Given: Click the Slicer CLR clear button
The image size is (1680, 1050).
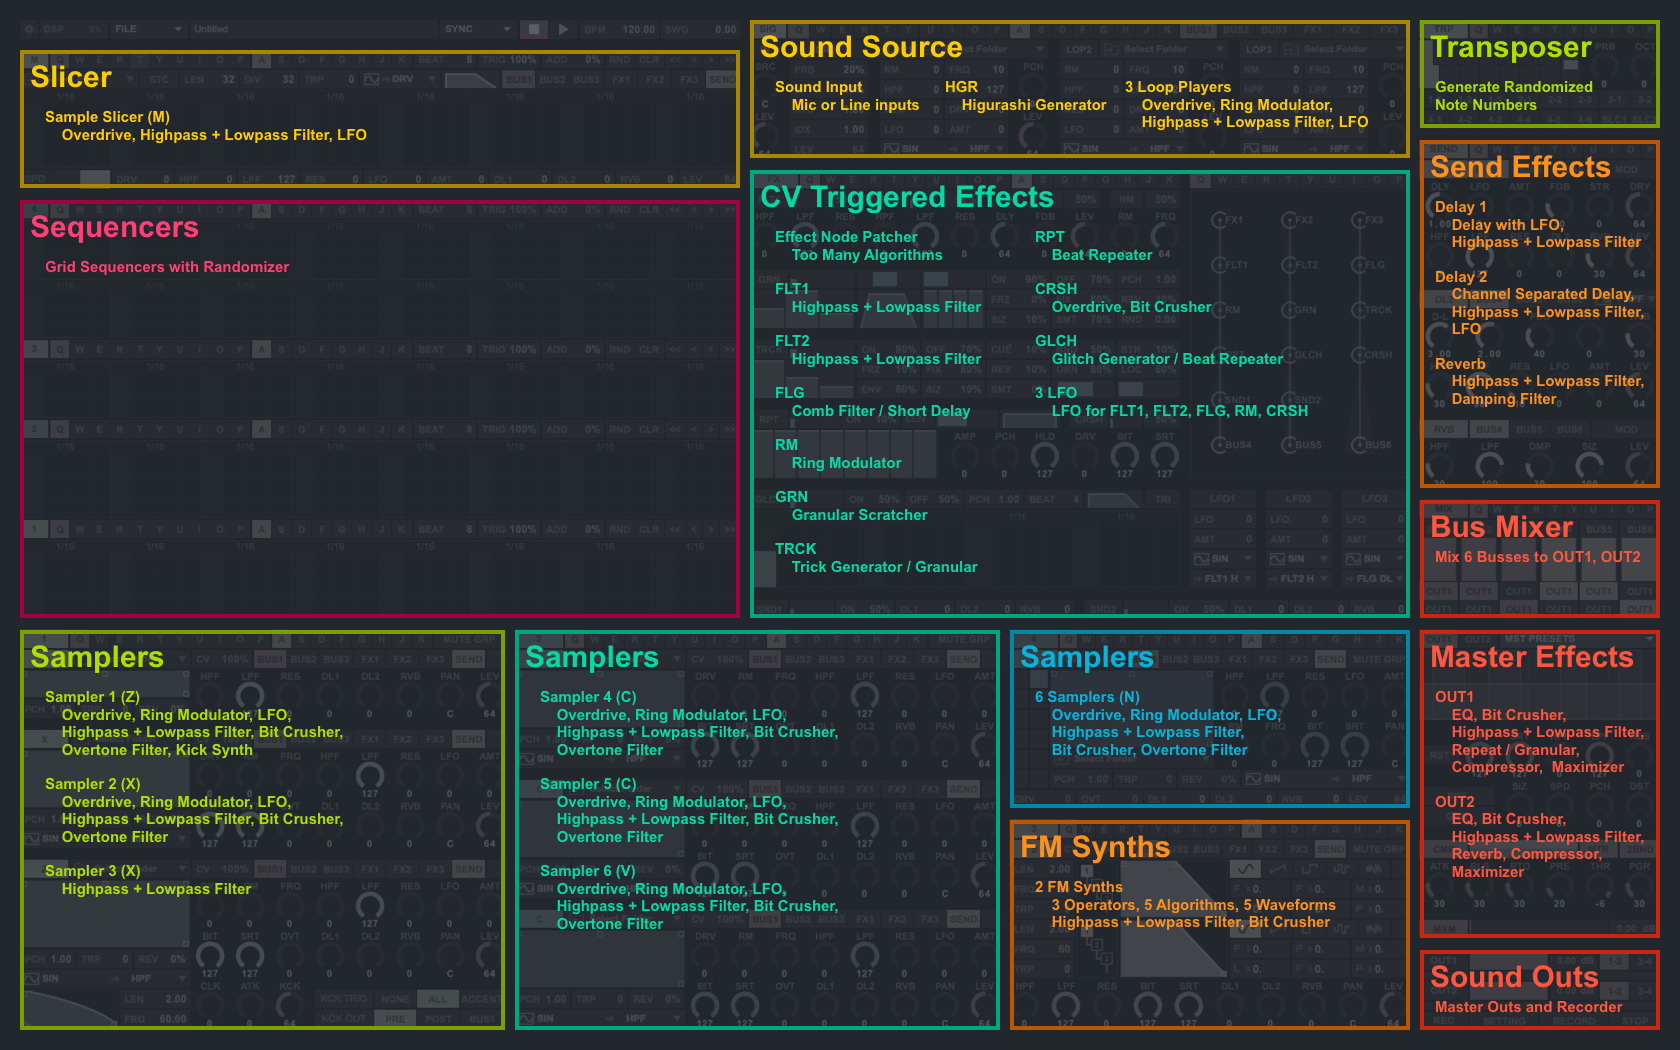Looking at the screenshot, I should 649,59.
